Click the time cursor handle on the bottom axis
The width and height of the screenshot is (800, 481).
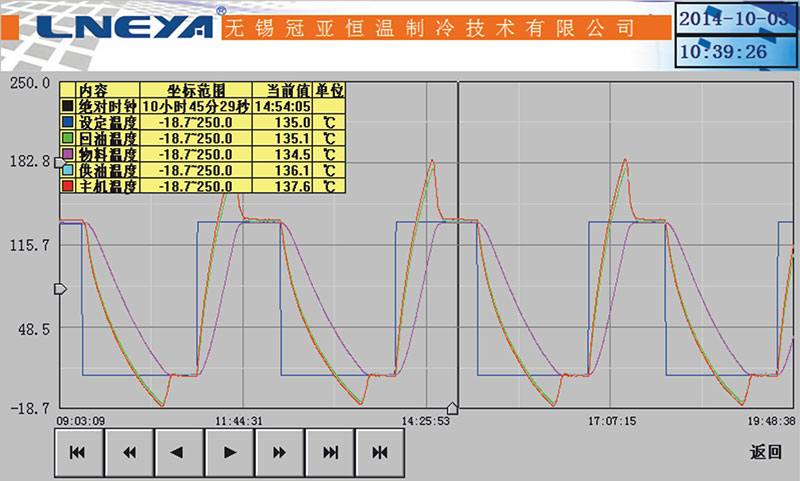452,407
